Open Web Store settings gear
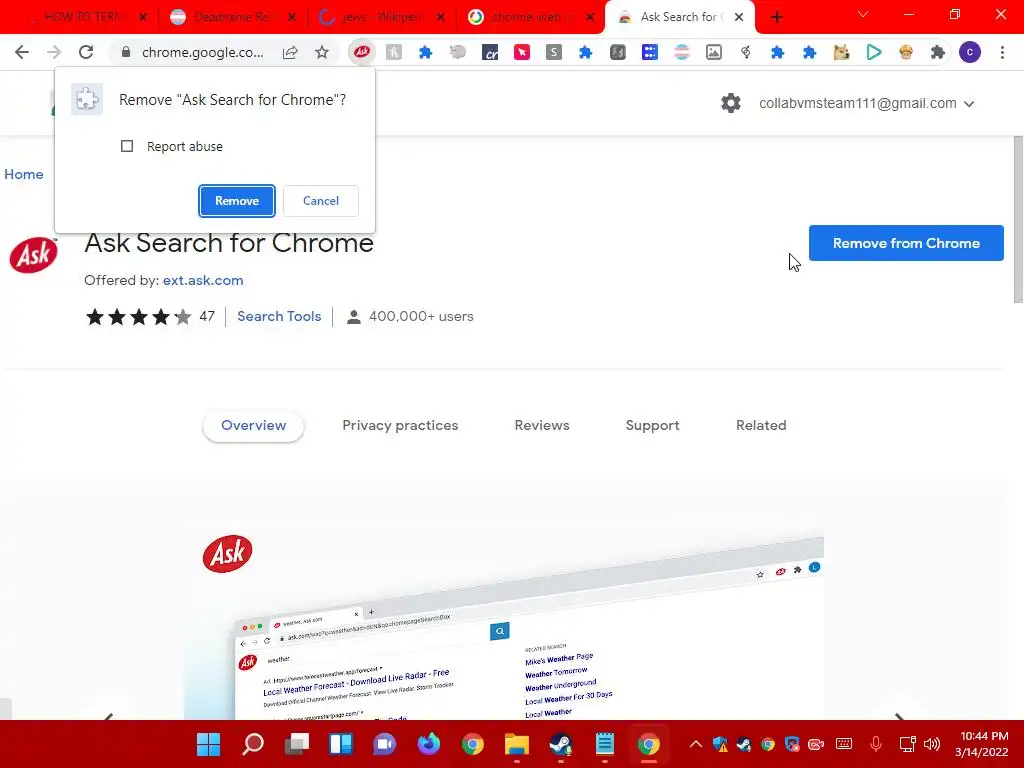The height and width of the screenshot is (768, 1024). pyautogui.click(x=731, y=103)
